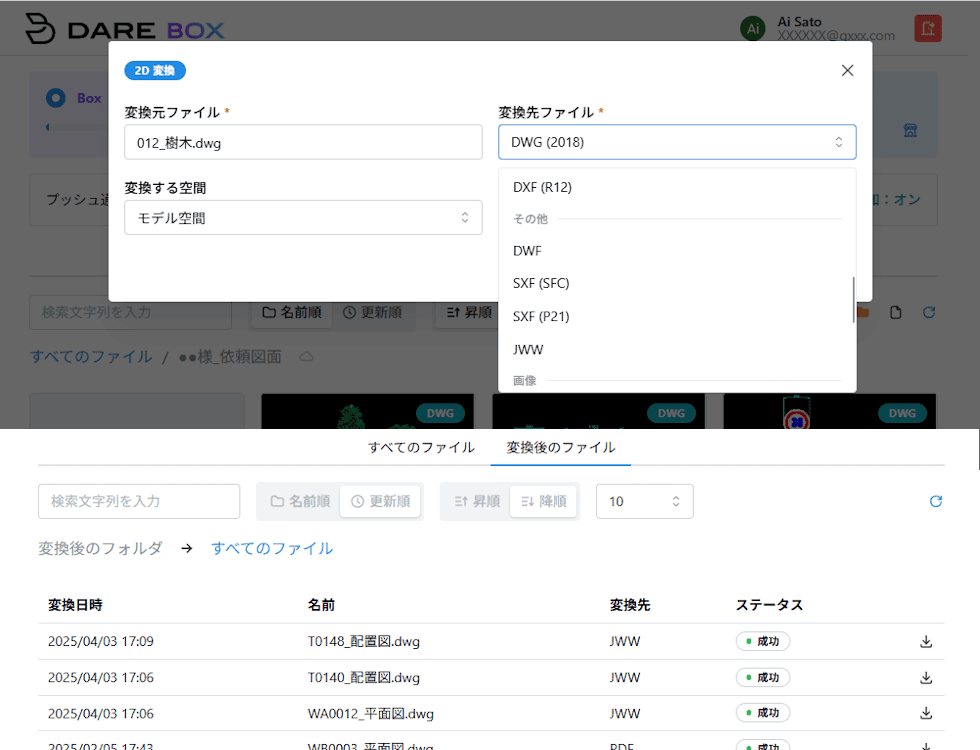The image size is (980, 750).
Task: Refresh the converted files list
Action: pyautogui.click(x=935, y=501)
